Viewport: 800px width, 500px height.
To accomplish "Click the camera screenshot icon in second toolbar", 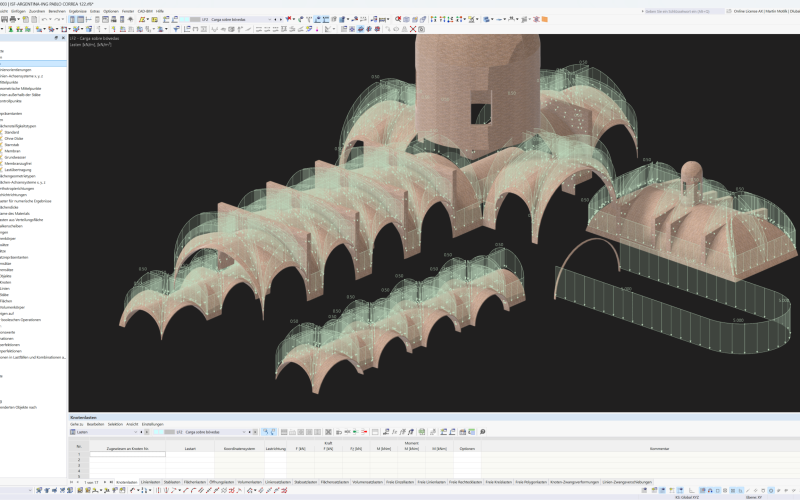I will [x=421, y=29].
